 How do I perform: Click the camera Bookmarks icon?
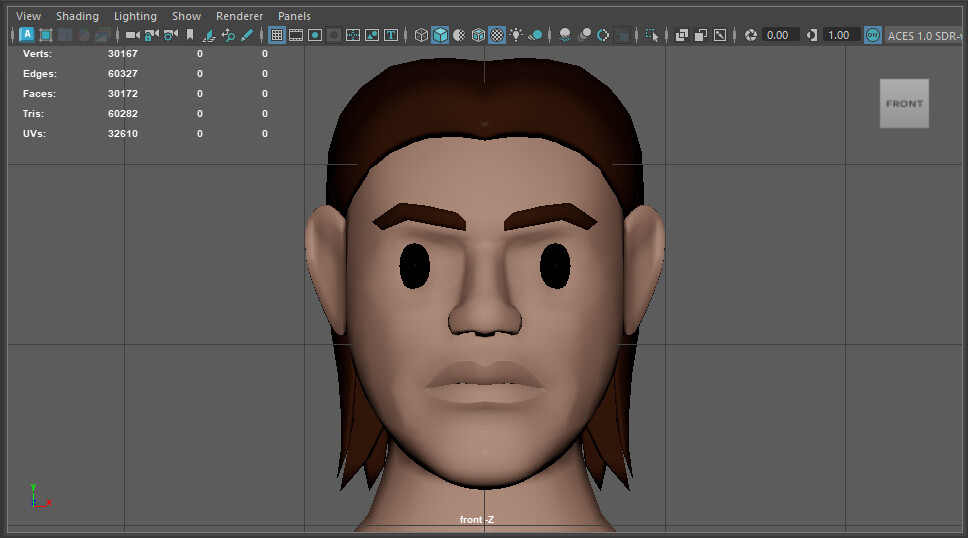tap(190, 35)
